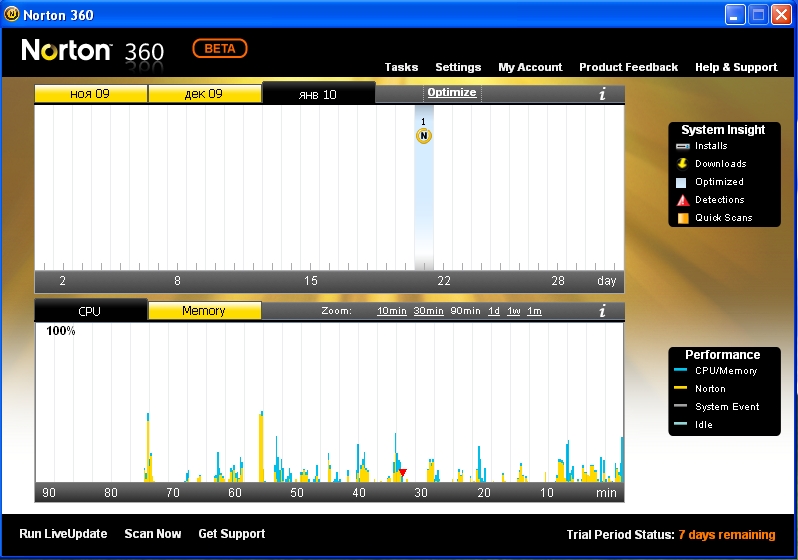Open info icon in the Zoom bar
This screenshot has height=560, width=798.
pos(602,311)
